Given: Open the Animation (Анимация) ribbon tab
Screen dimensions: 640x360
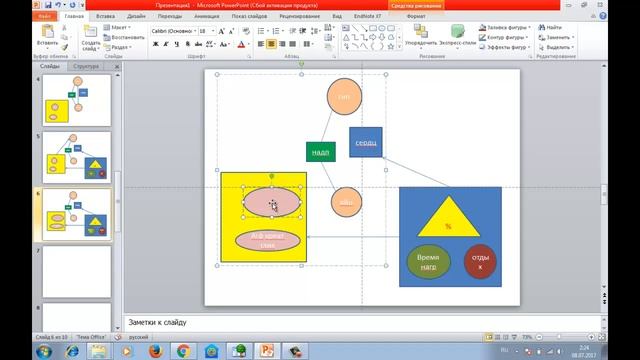Looking at the screenshot, I should 207,16.
